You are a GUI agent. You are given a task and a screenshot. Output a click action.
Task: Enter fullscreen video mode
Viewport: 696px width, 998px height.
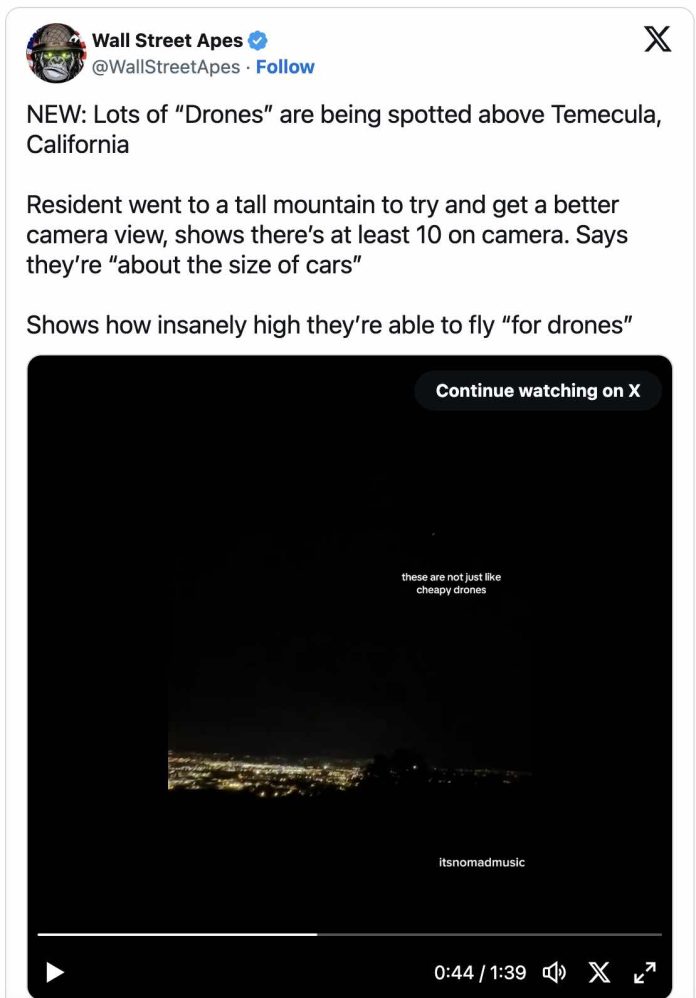(x=645, y=971)
